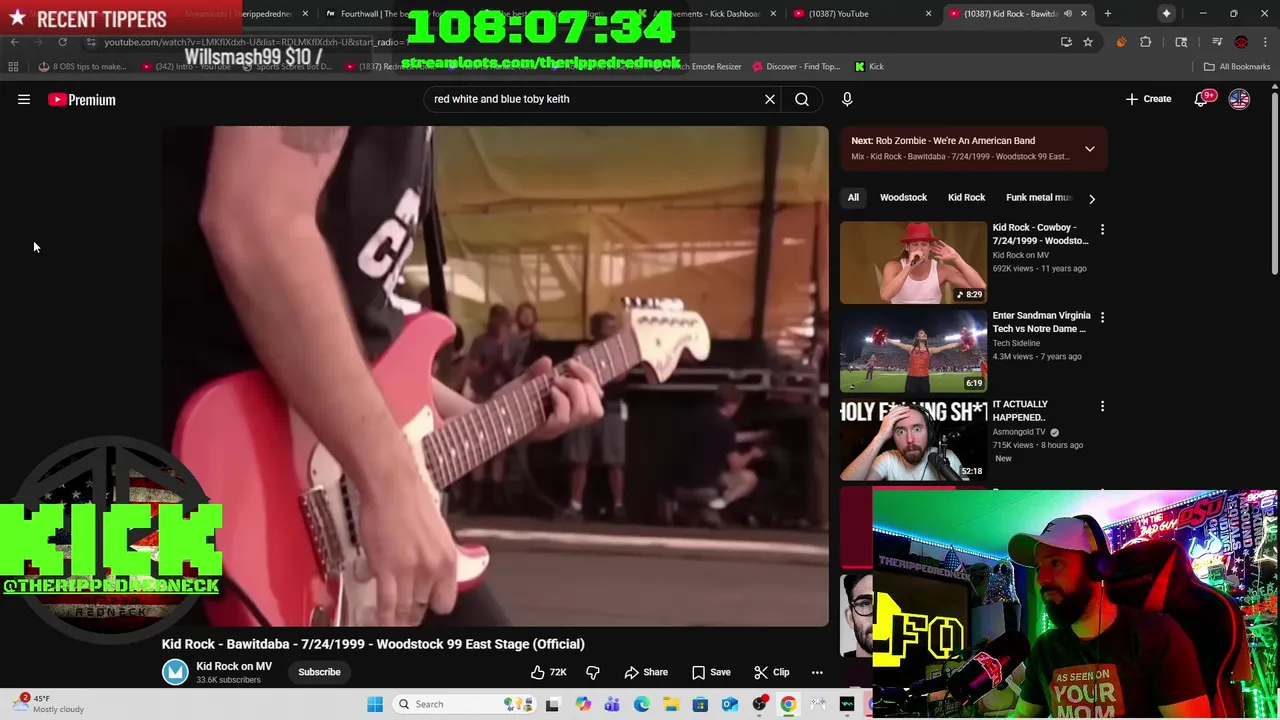Open the weather widget showing 45°F
This screenshot has height=720, width=1280.
tap(48, 704)
